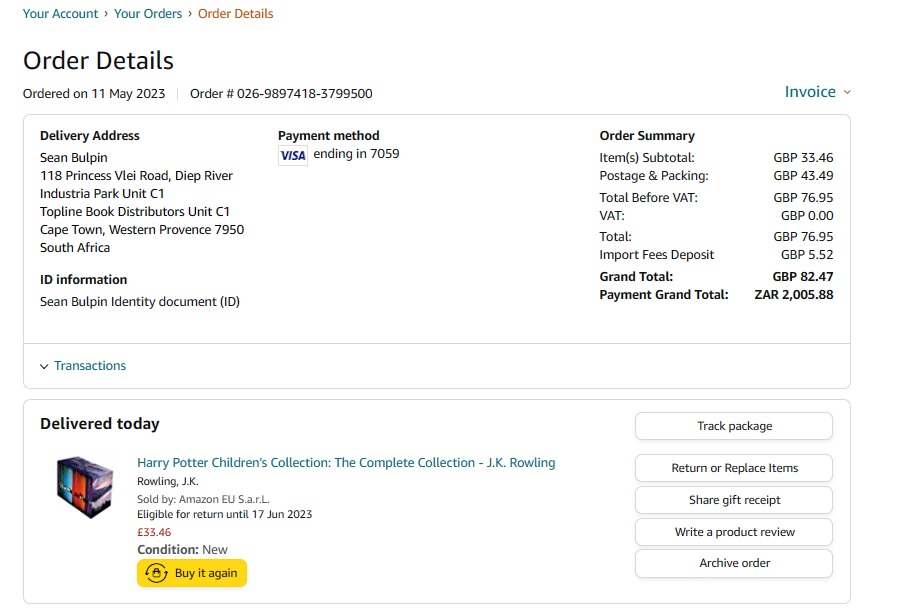Viewport: 920px width, 613px height.
Task: Click Eligible for return until 17 Jun 2023
Action: [225, 514]
